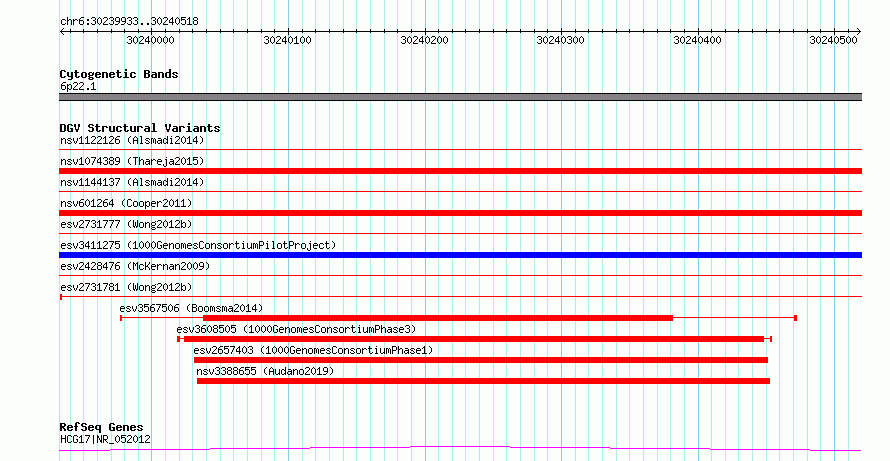Click the DGV Structural Variants track title

coord(140,128)
